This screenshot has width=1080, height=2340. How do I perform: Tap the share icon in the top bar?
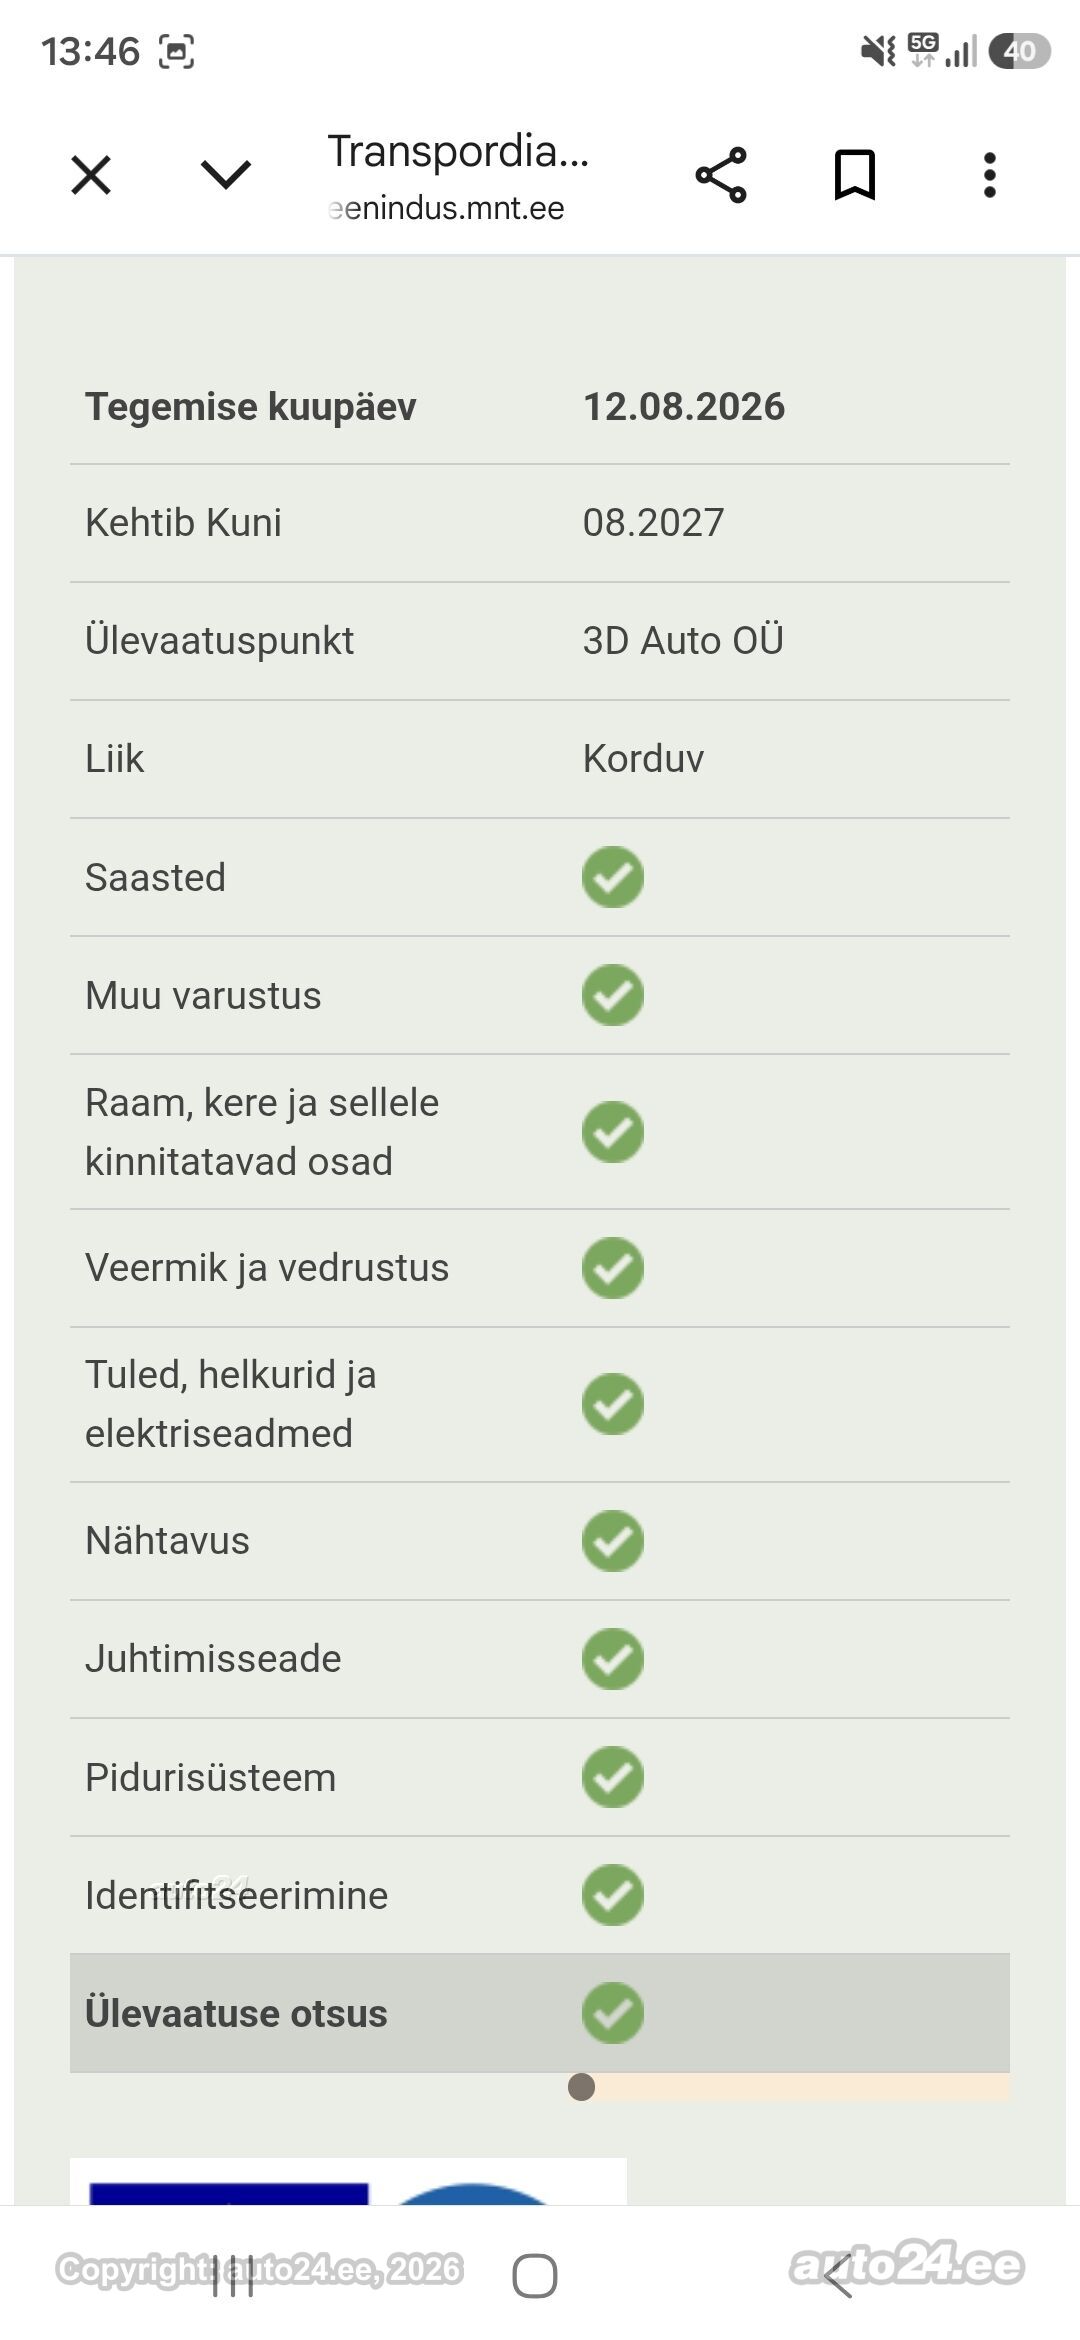click(x=721, y=175)
